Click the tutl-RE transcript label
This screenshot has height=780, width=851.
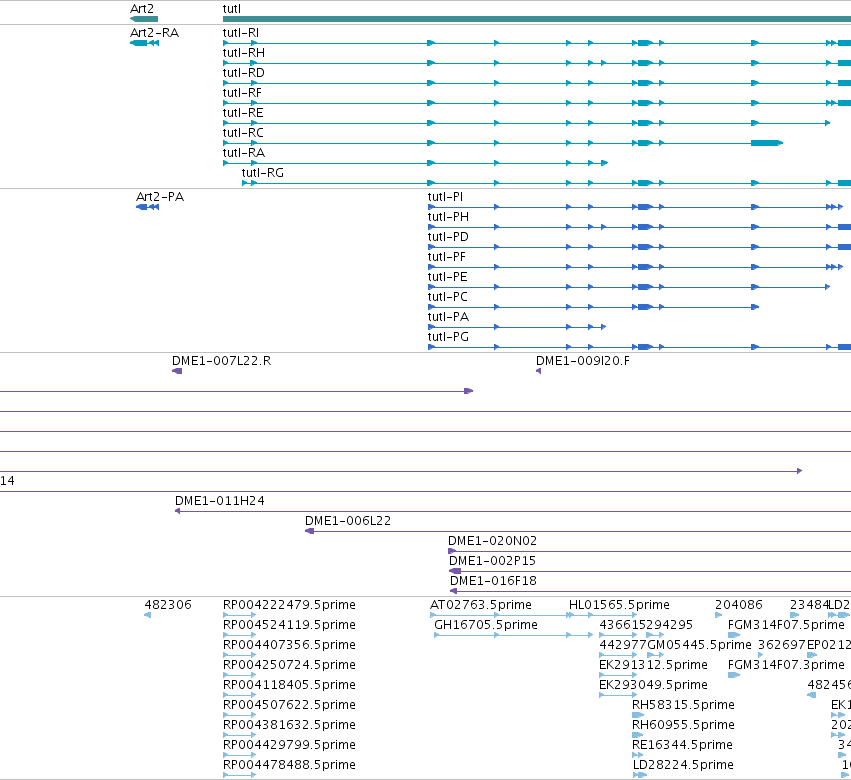[243, 113]
